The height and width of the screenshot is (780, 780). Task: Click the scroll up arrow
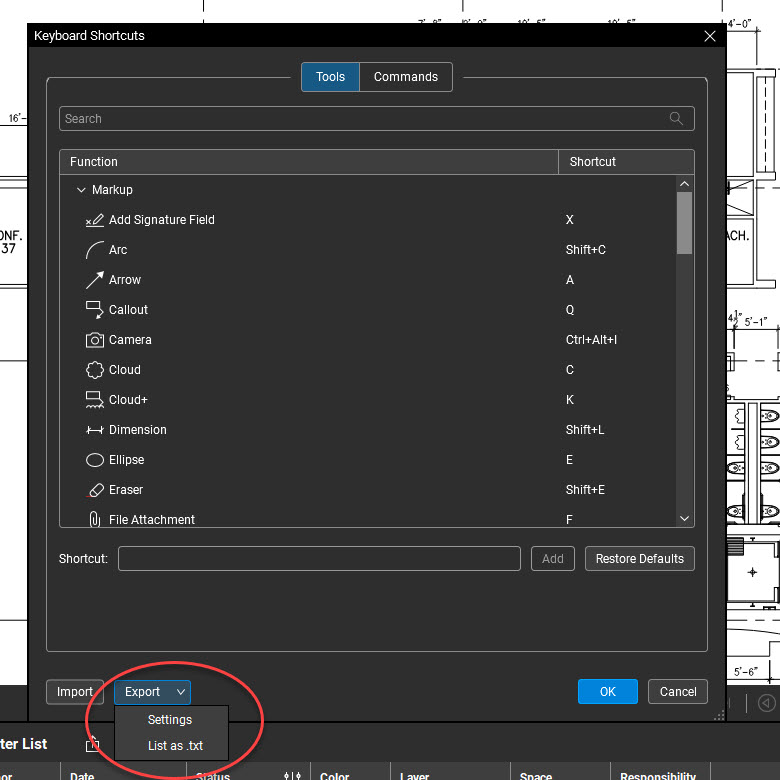[x=684, y=184]
